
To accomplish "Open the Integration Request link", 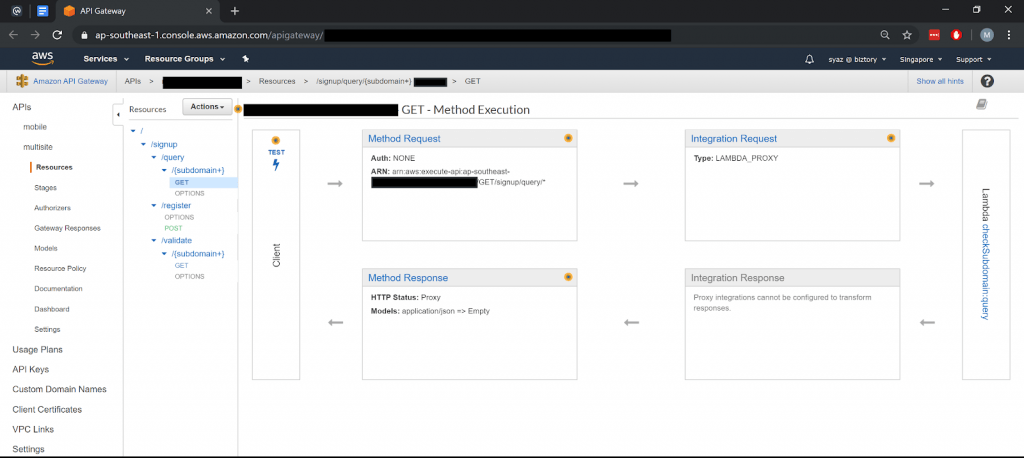I will [734, 139].
